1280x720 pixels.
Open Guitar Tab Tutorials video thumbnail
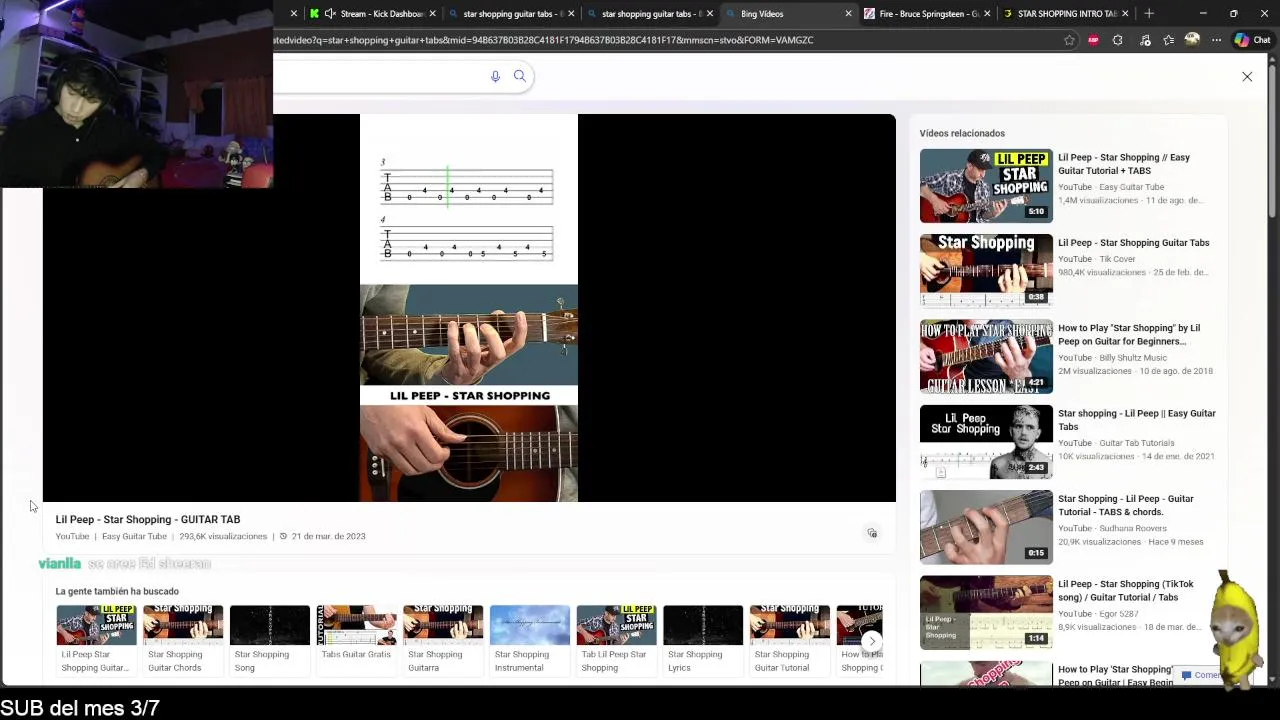click(x=986, y=442)
